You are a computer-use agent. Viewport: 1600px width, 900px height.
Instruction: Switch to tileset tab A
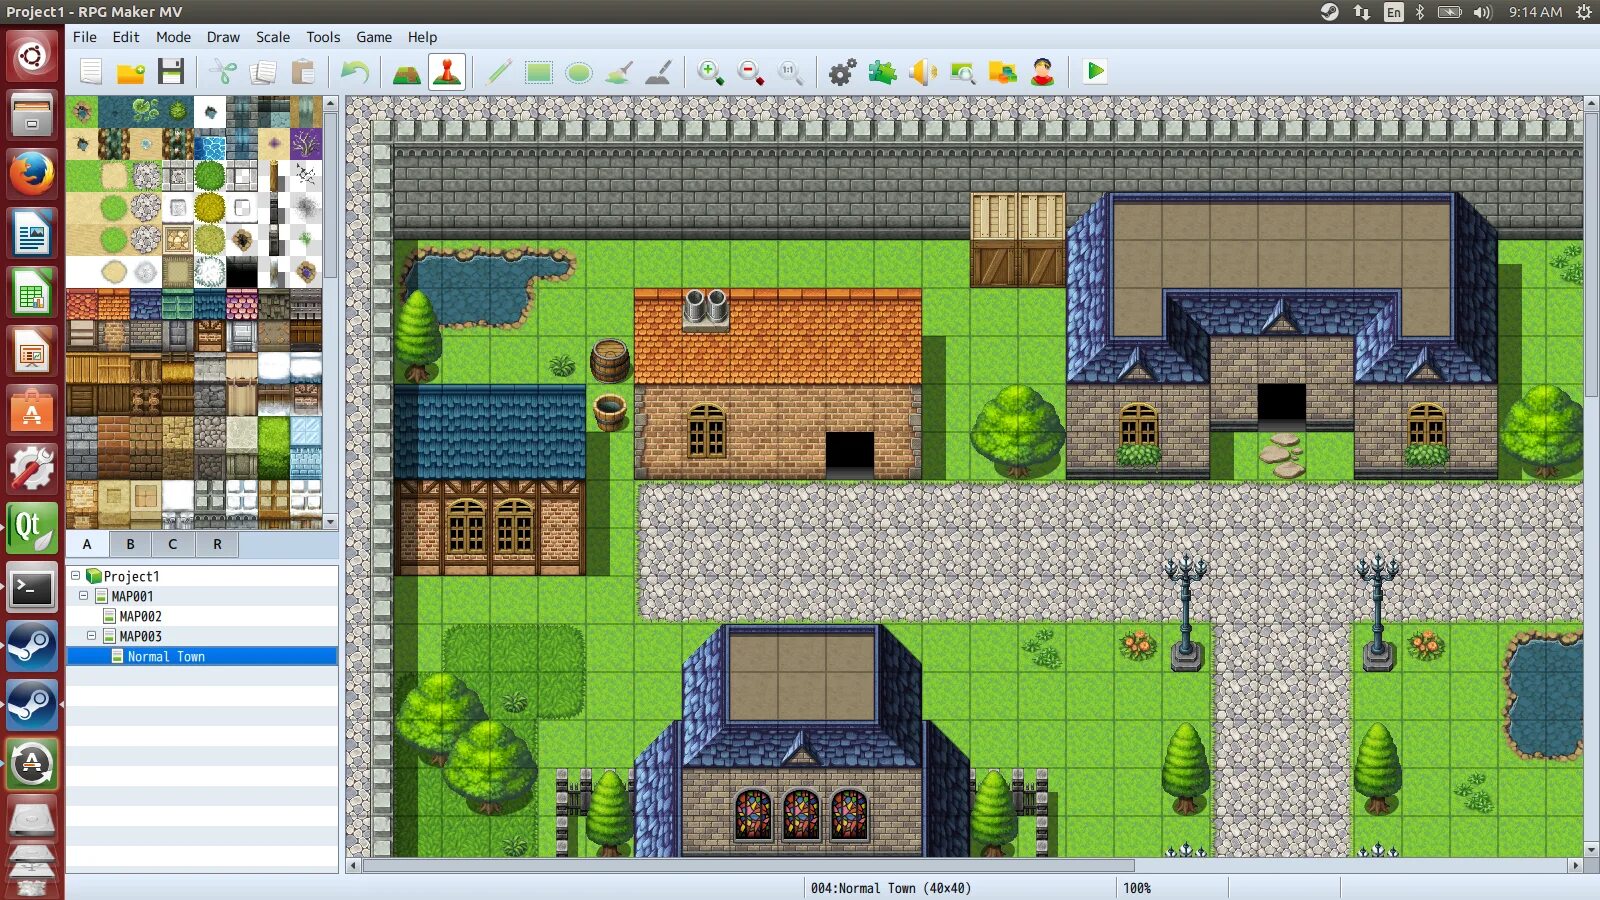[87, 544]
